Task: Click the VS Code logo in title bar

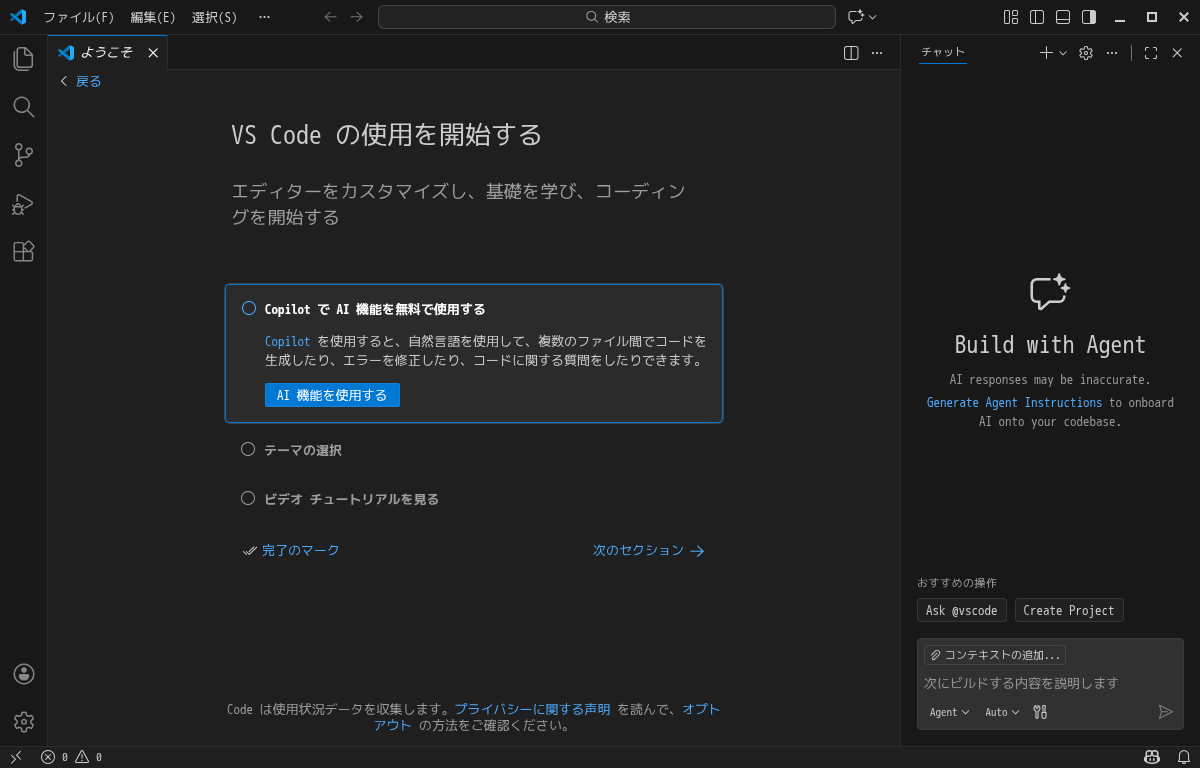Action: (x=18, y=17)
